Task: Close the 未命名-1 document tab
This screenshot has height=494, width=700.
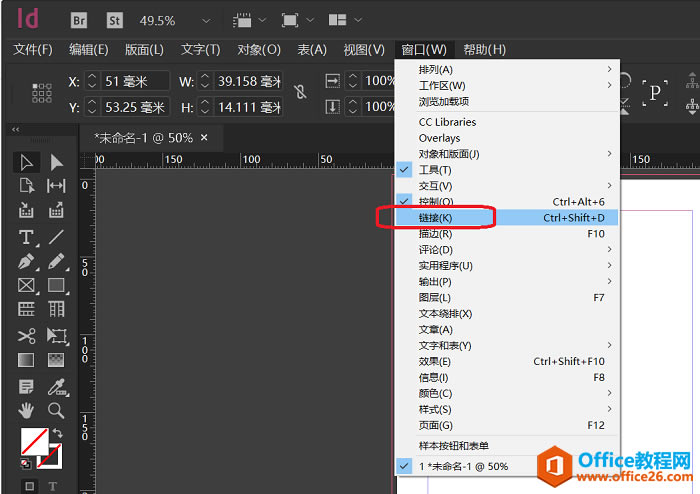Action: pyautogui.click(x=204, y=138)
